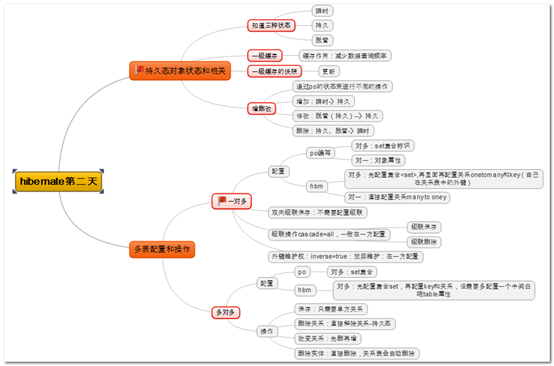This screenshot has width=554, height=366.
Task: Select the 对多：set集合 node
Action: (352, 272)
